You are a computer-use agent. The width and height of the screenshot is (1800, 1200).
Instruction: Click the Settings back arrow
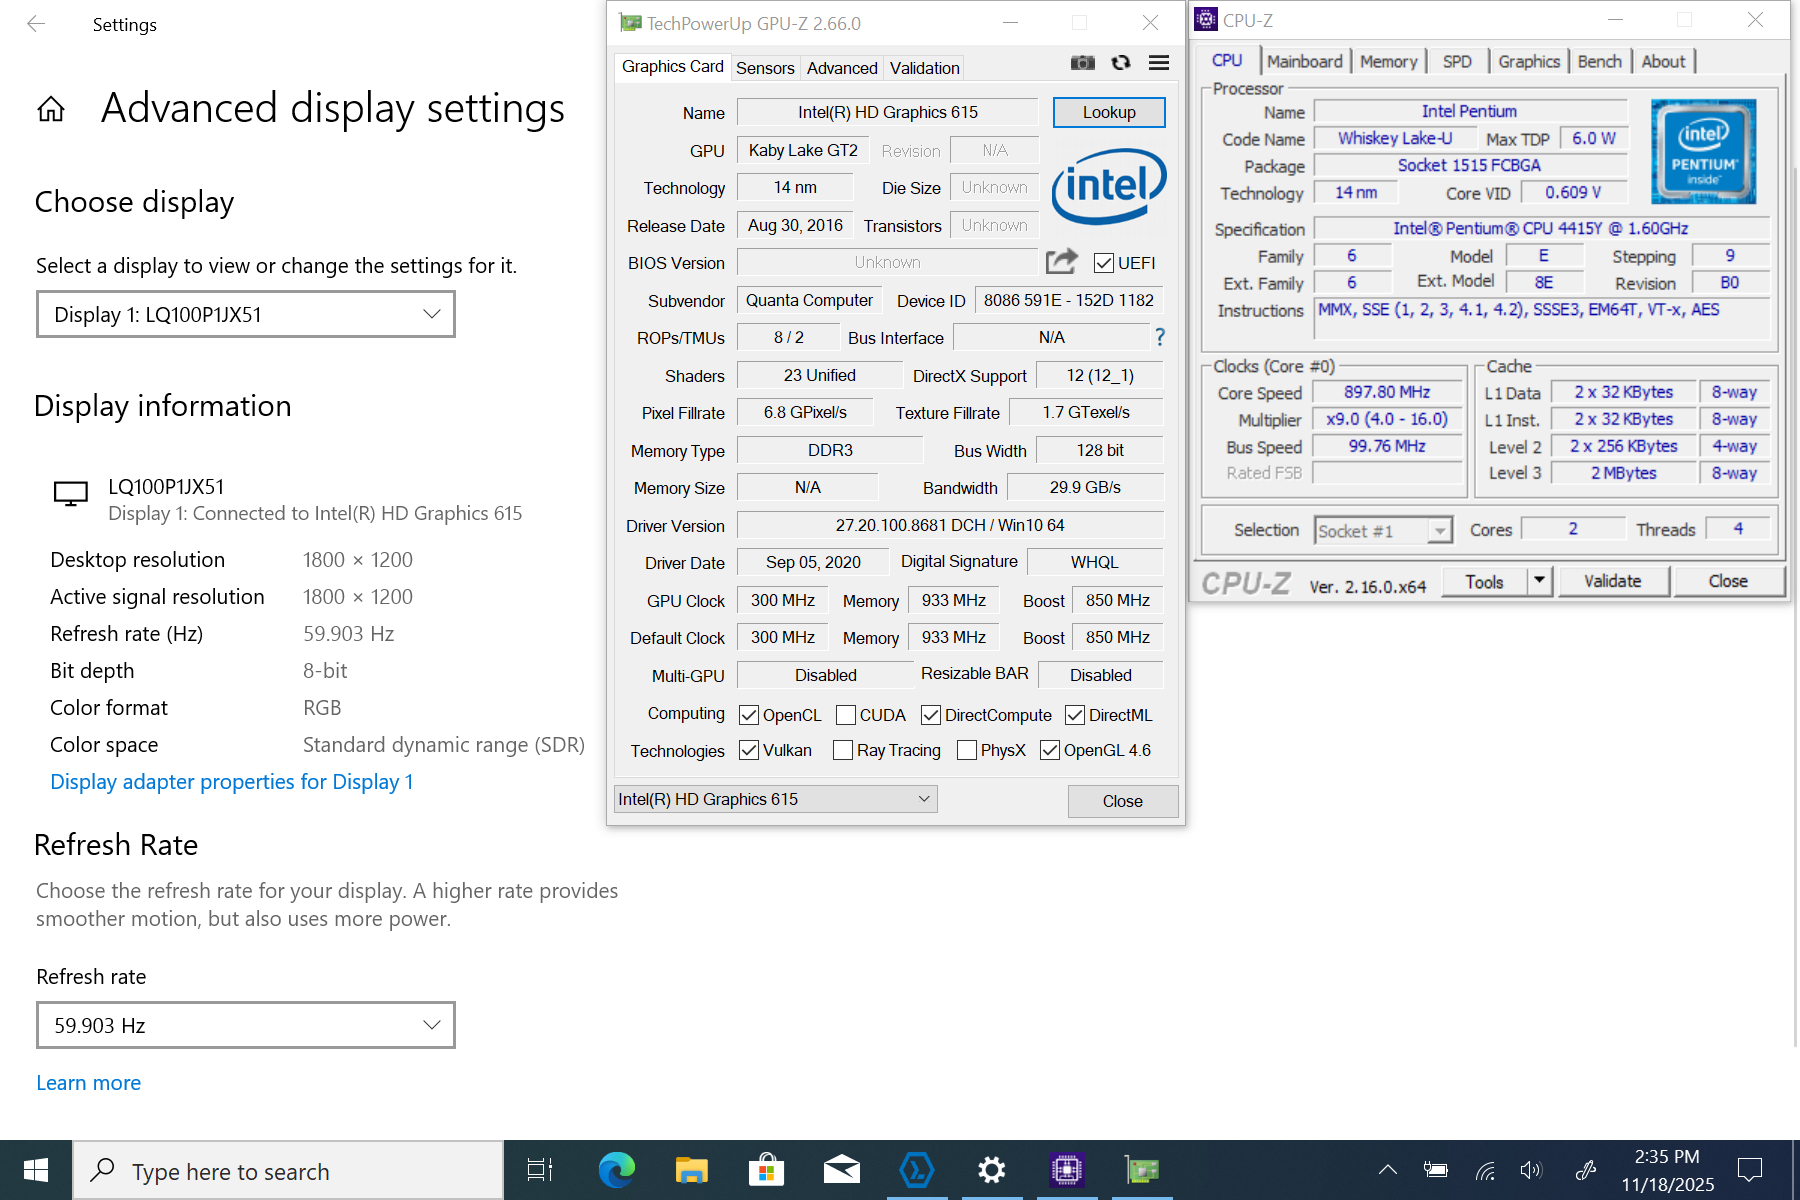pos(36,24)
